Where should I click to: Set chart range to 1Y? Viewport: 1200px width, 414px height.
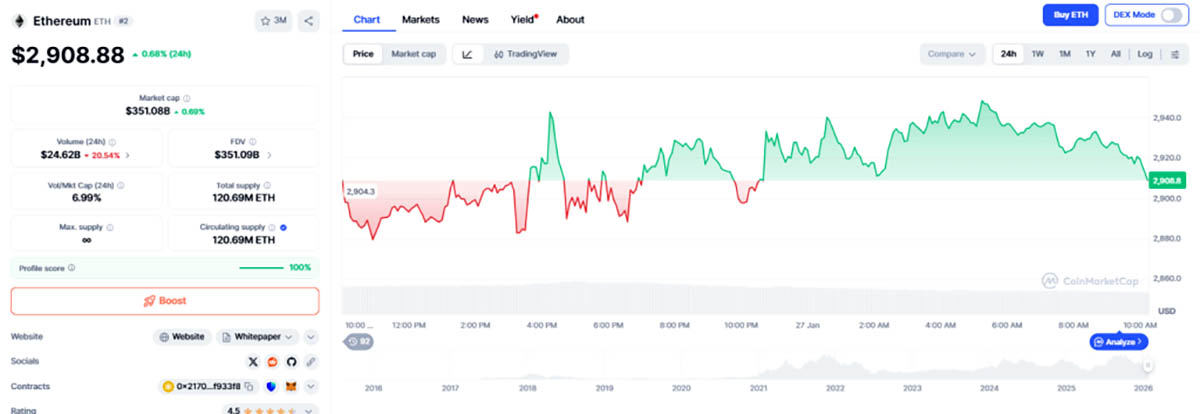(x=1090, y=54)
